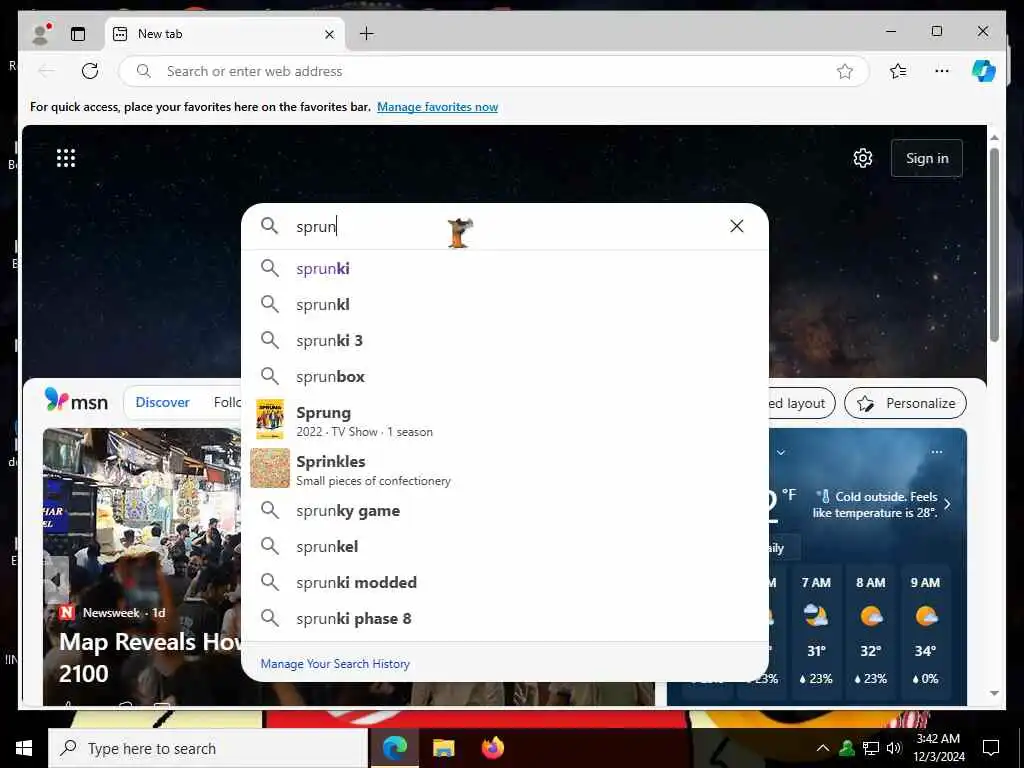Switch to the Discover tab

pos(162,402)
